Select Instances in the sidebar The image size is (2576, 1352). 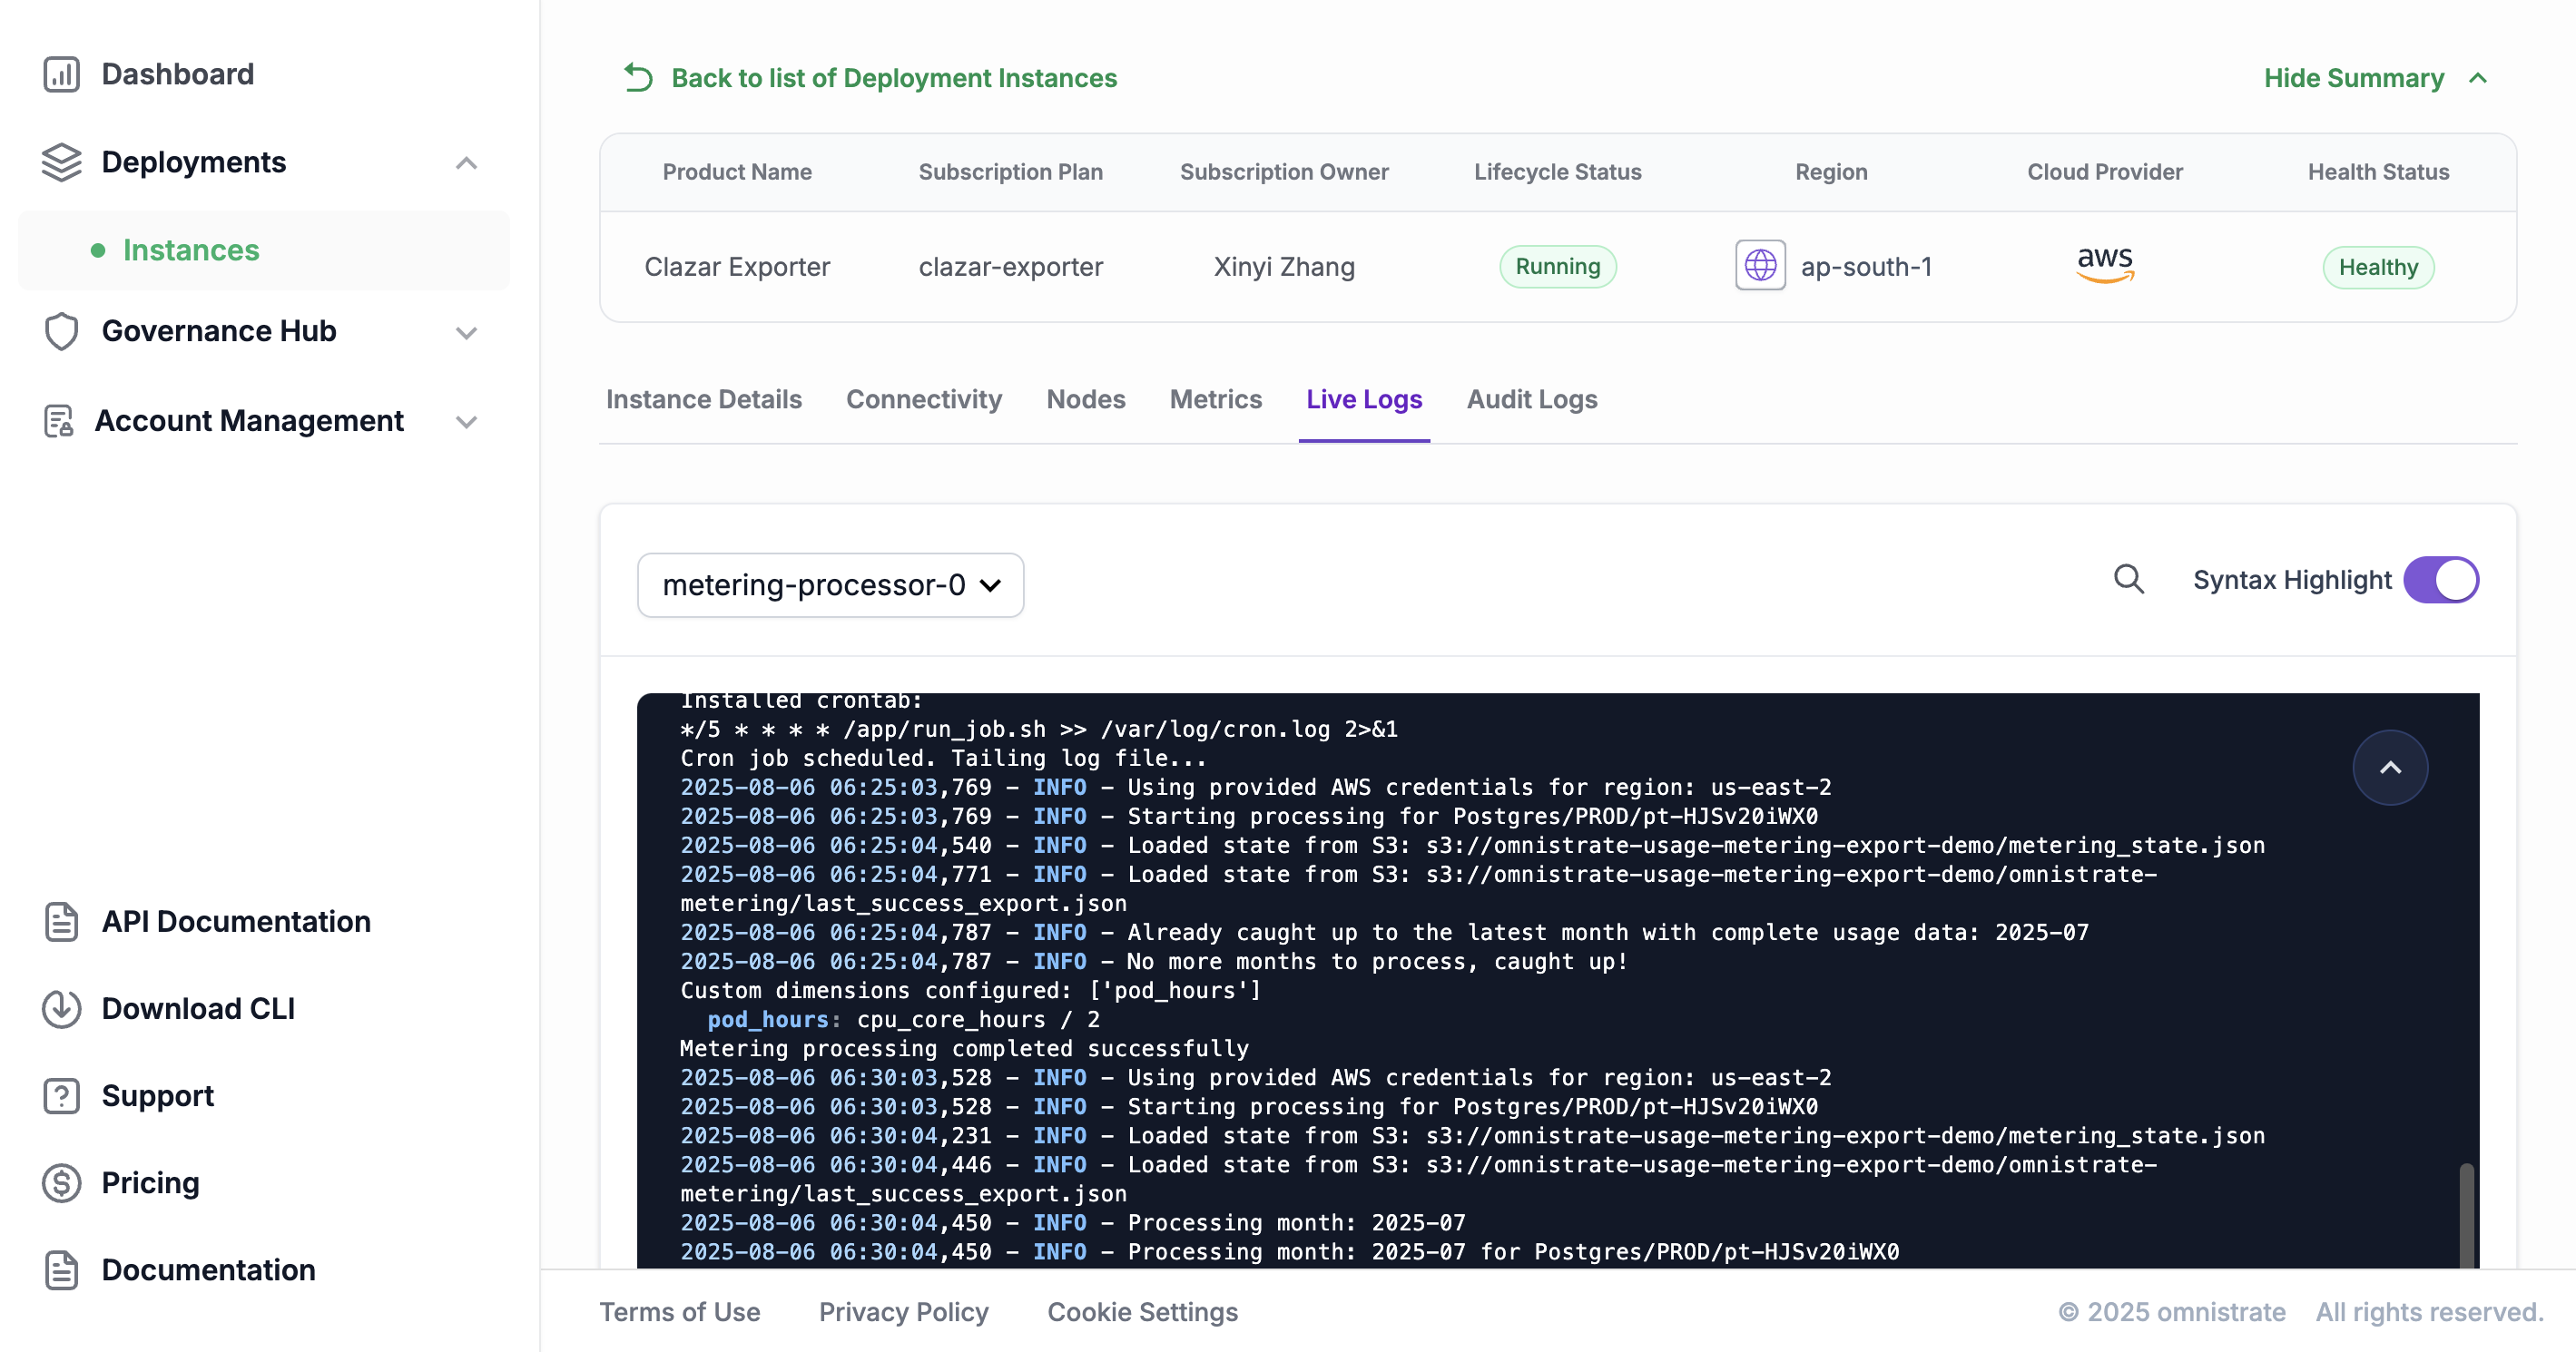point(264,250)
